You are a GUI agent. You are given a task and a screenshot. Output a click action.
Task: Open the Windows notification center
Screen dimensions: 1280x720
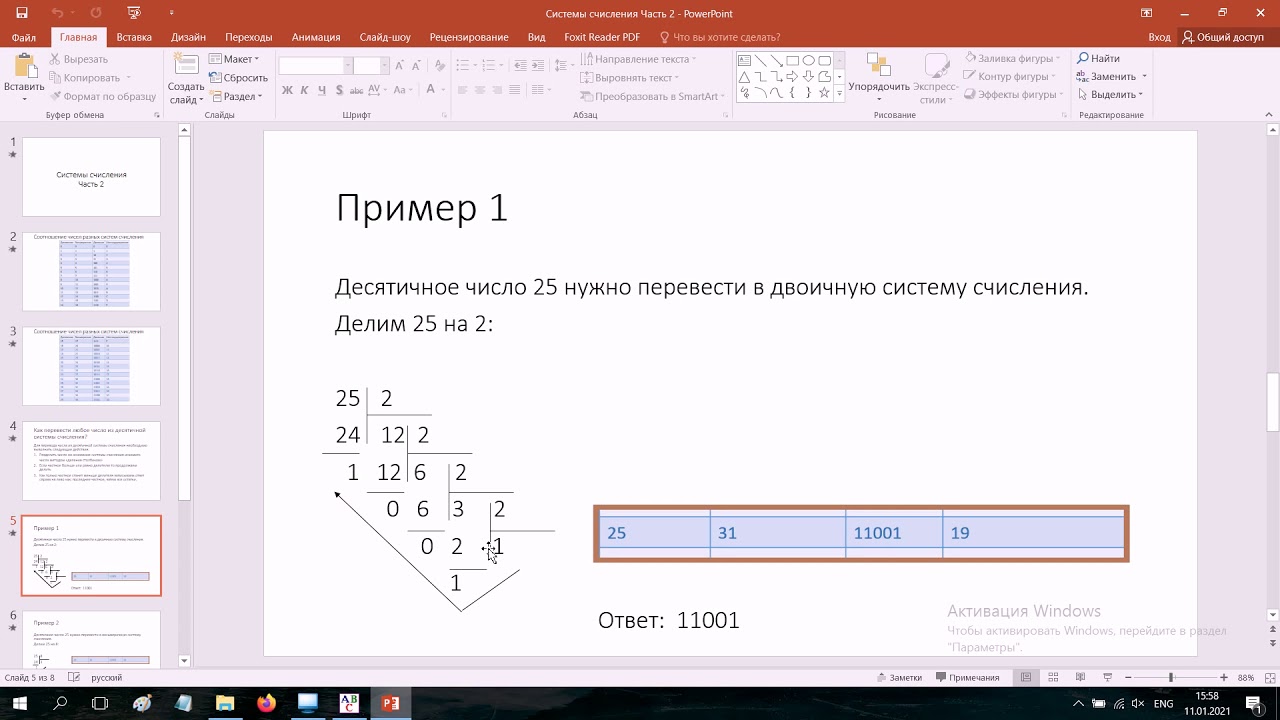coord(1258,703)
